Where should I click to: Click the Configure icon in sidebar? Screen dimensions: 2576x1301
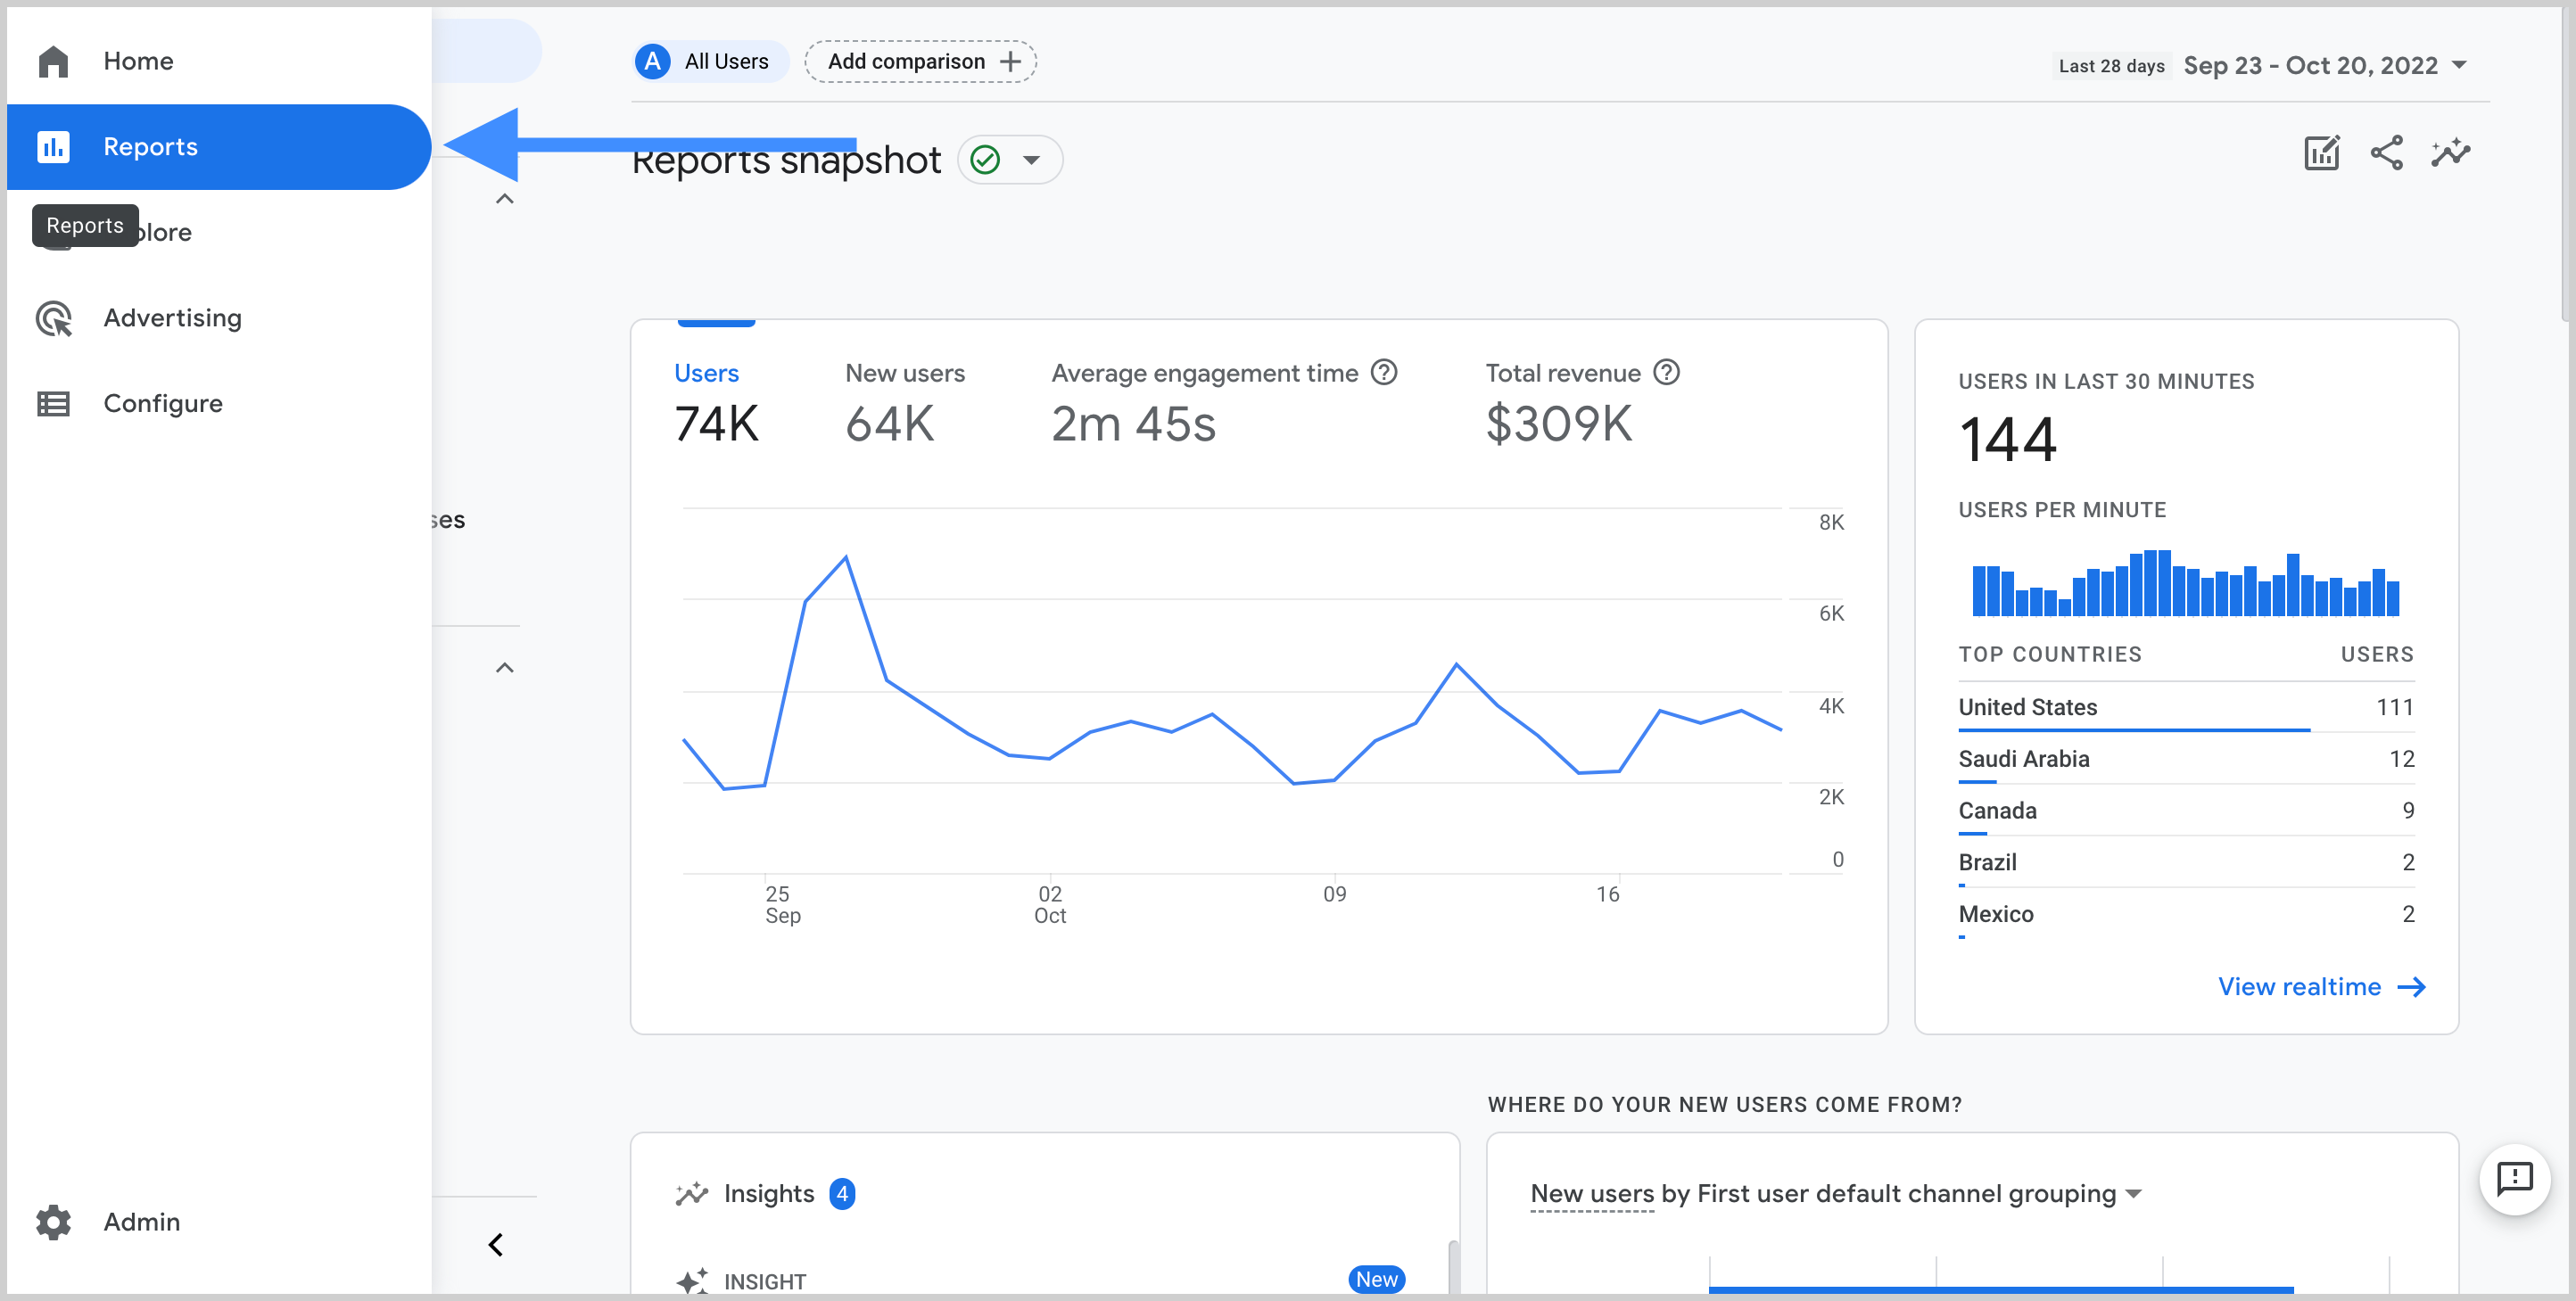[52, 401]
